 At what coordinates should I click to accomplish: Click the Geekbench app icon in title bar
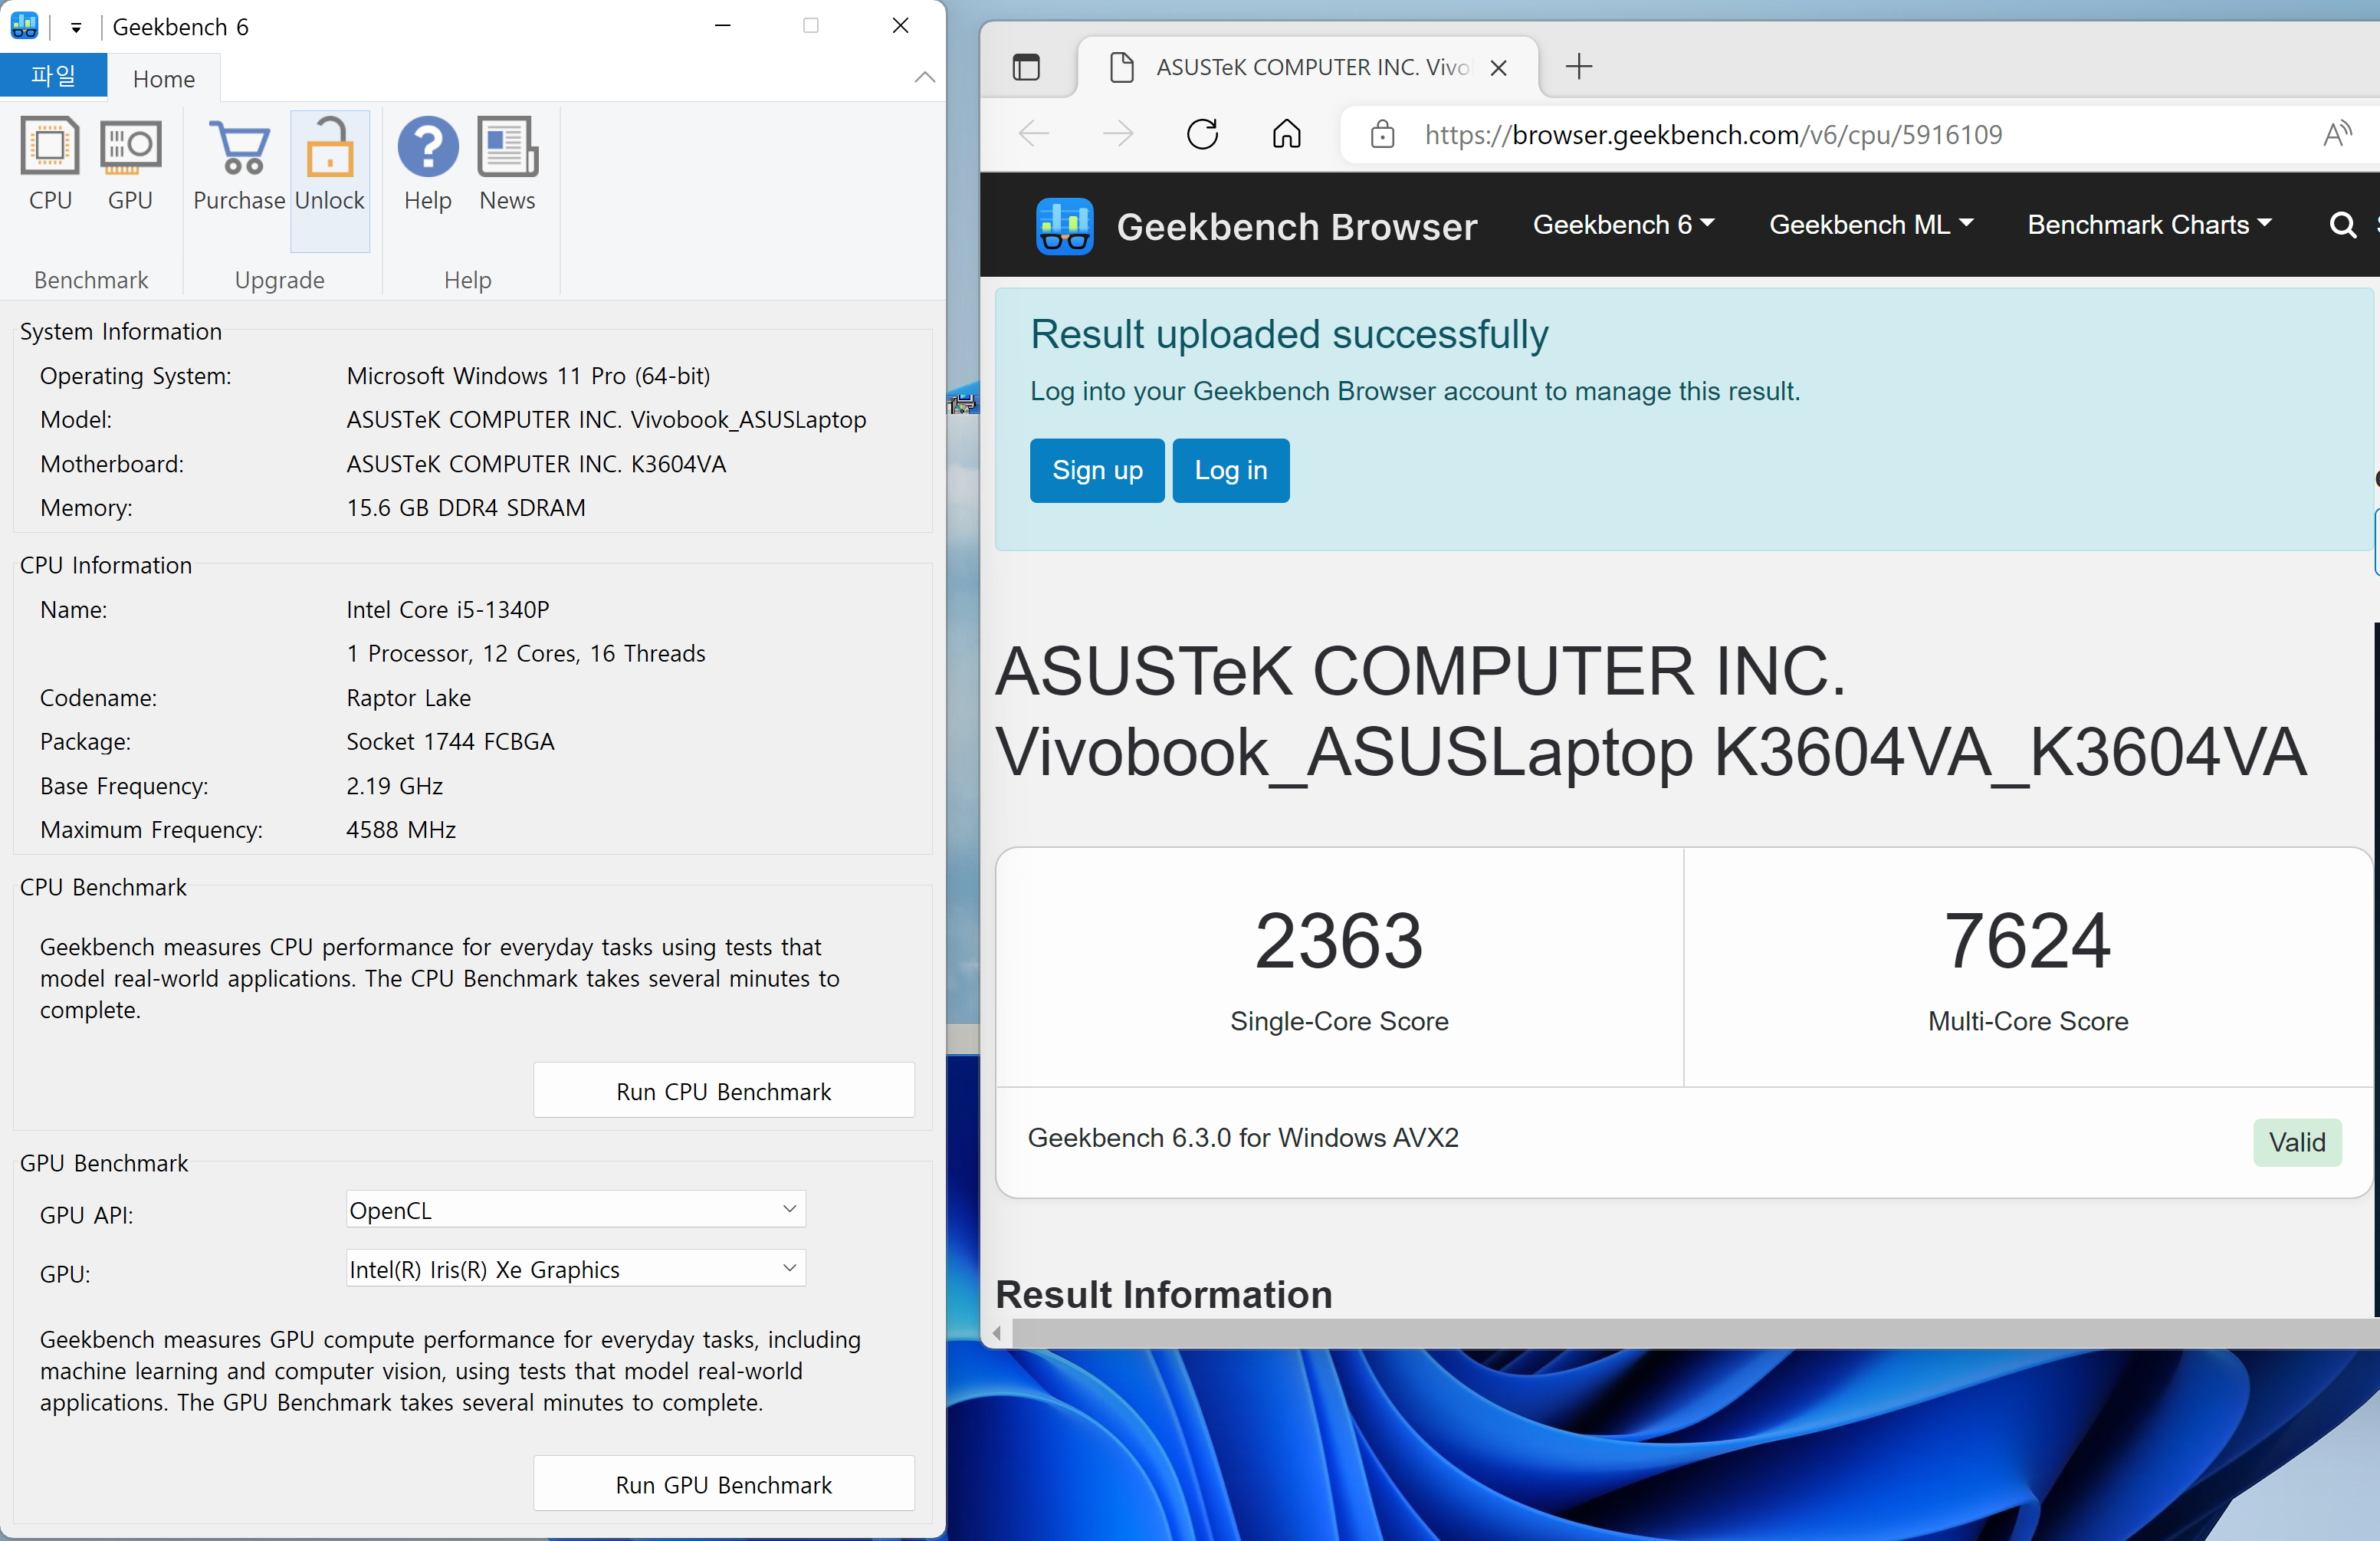click(x=24, y=26)
